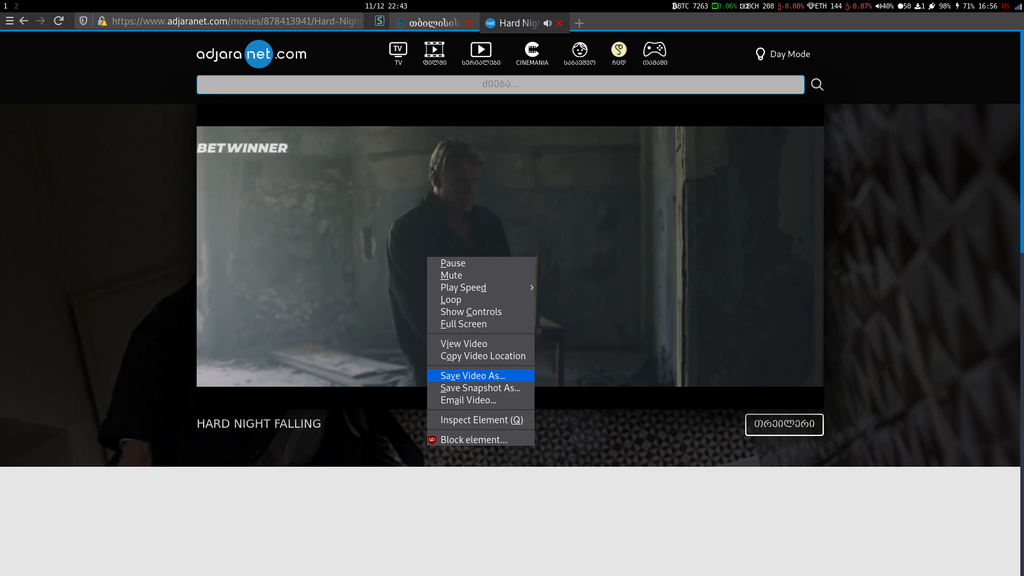Click the 16:56 clock in status bar
Screen dimensions: 1024x576
pos(988,6)
